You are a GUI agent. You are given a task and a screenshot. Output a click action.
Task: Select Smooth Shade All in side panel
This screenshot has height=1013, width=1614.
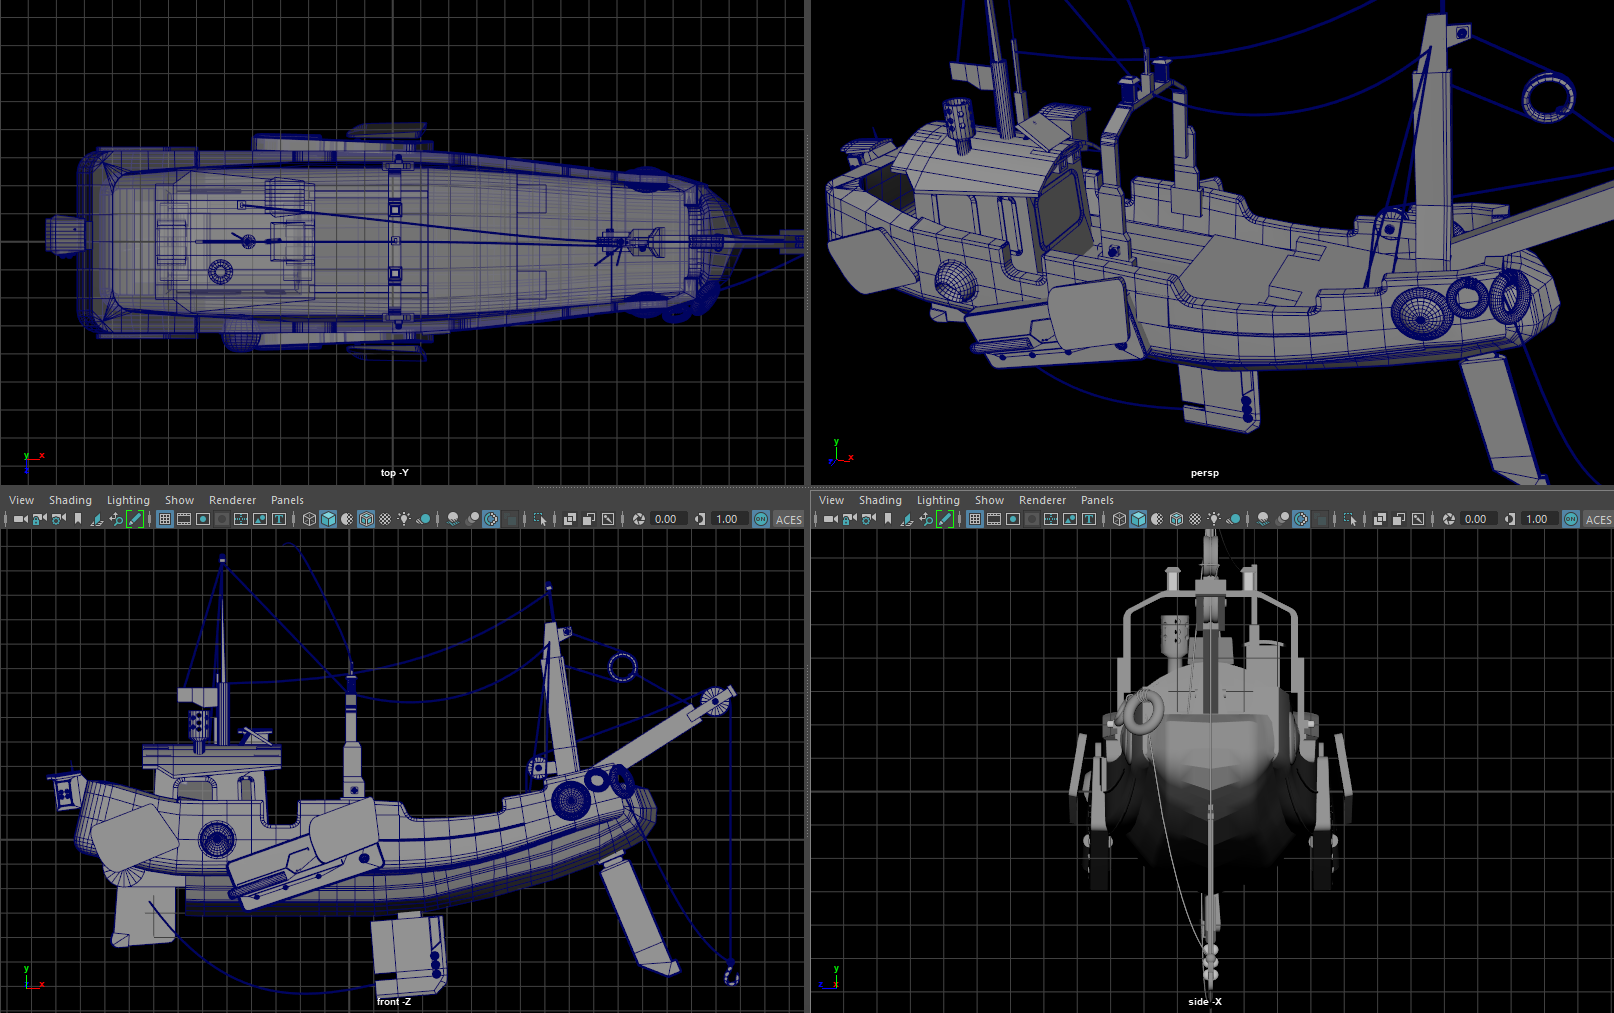pos(1138,519)
